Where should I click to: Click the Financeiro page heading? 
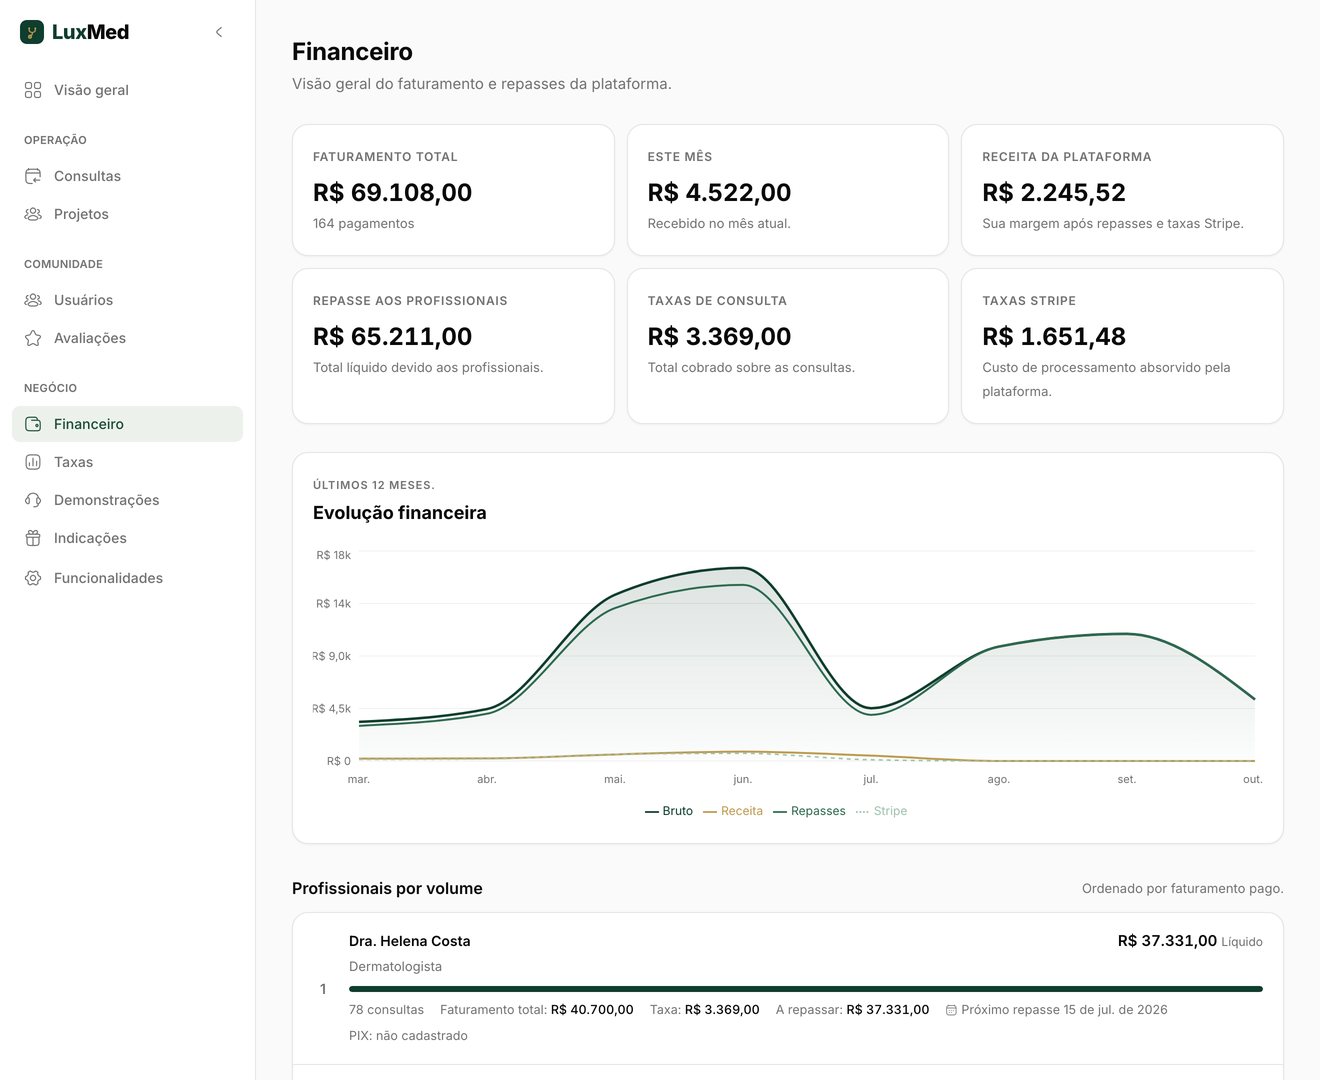tap(352, 52)
